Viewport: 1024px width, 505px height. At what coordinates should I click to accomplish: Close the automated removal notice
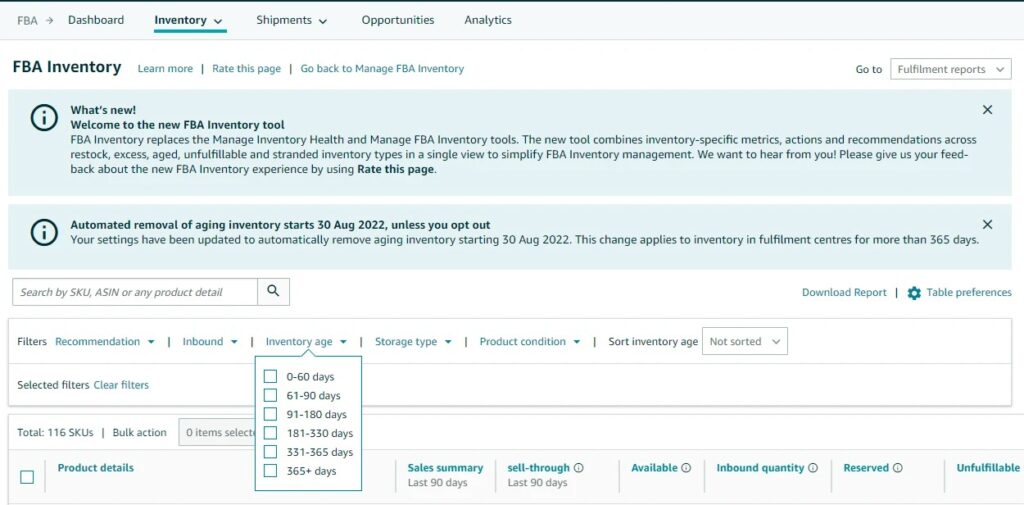point(987,225)
